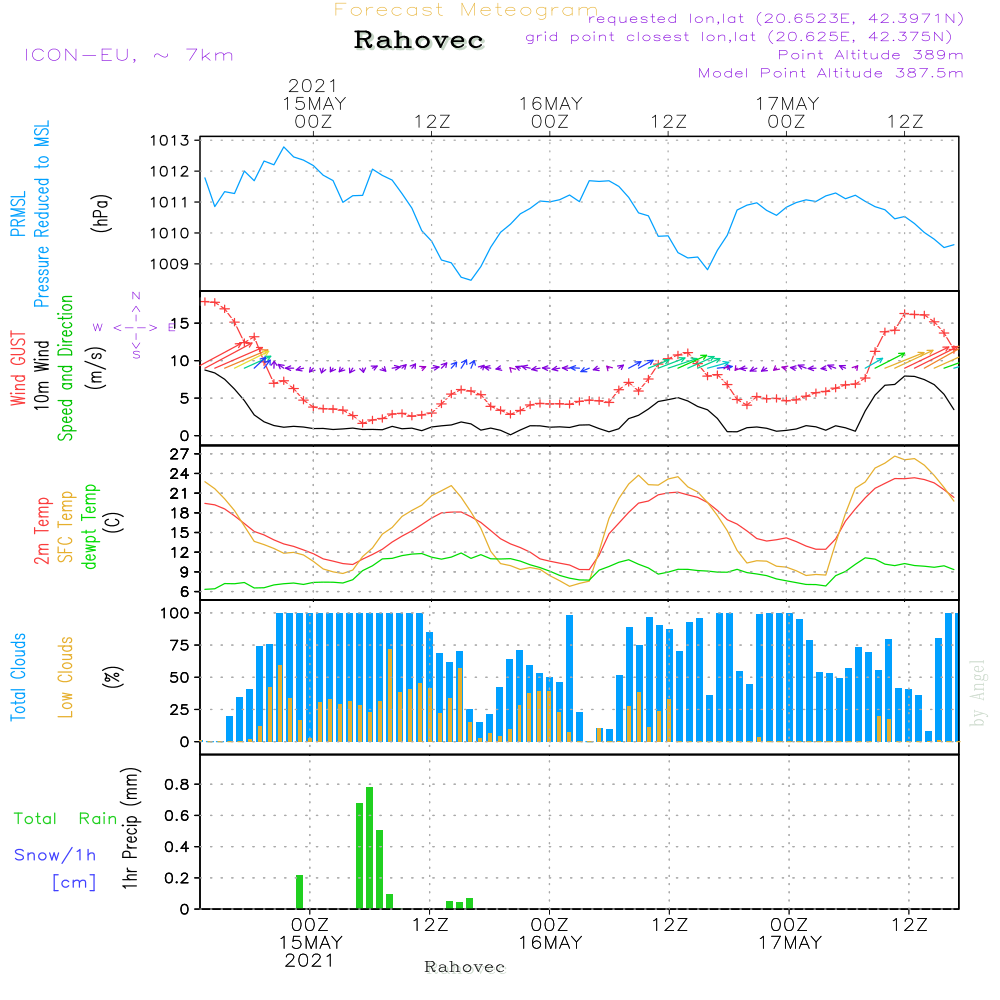
Task: Select the PRMSL axis label
Action: (x=18, y=210)
